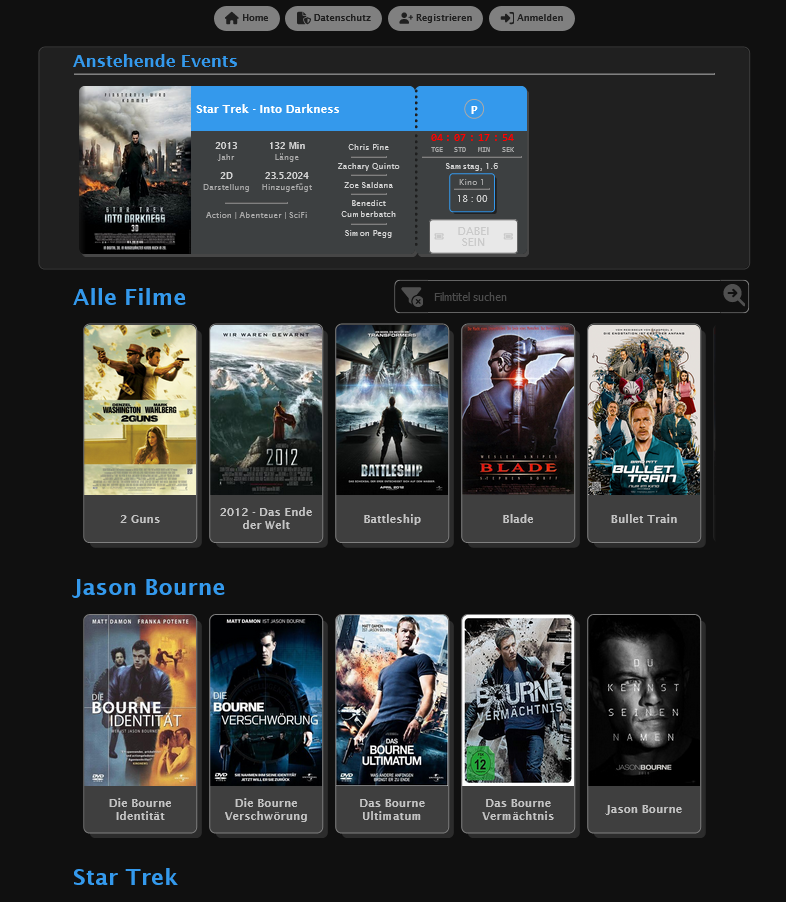The image size is (786, 902).
Task: Select the Kino 1 18:00 showtime box
Action: (x=472, y=193)
